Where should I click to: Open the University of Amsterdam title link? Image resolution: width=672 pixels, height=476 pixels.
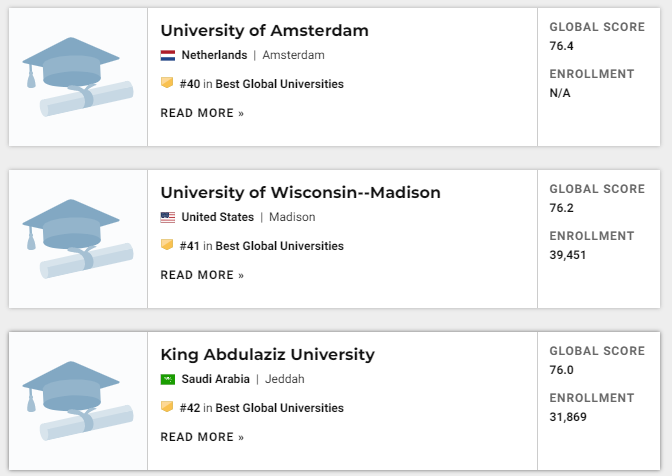tap(264, 30)
